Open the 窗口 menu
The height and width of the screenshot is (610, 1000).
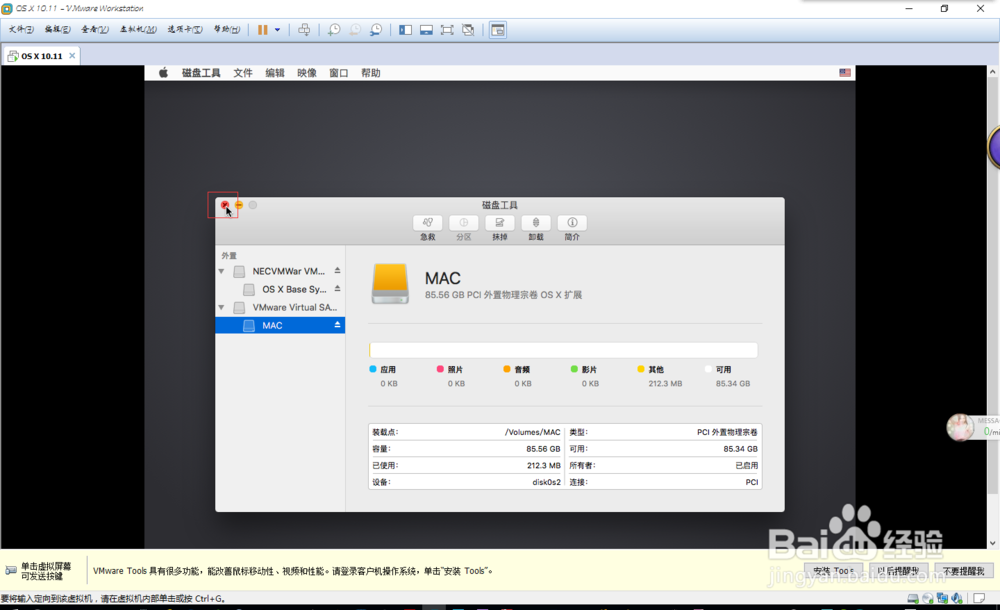point(339,73)
